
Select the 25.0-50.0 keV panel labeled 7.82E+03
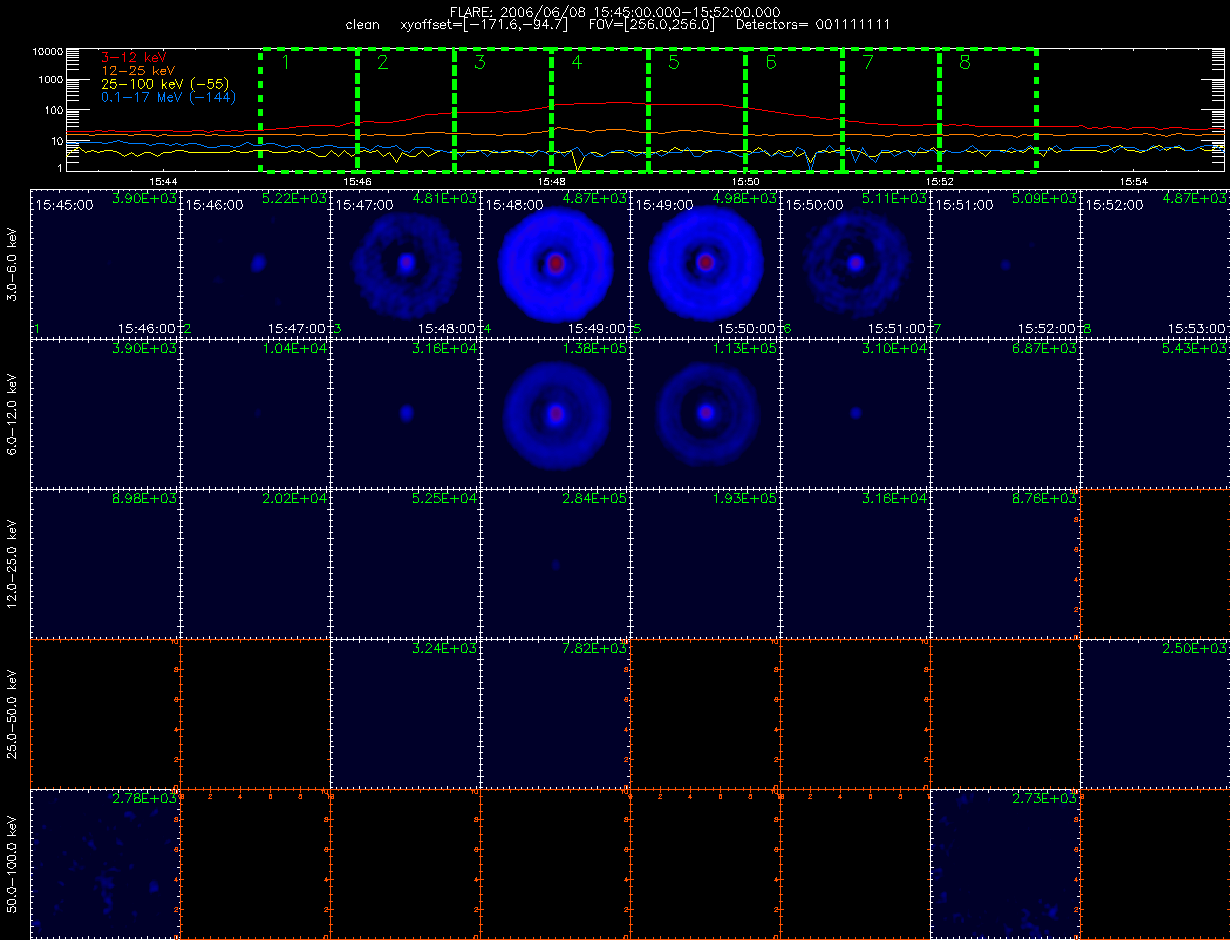tap(555, 713)
